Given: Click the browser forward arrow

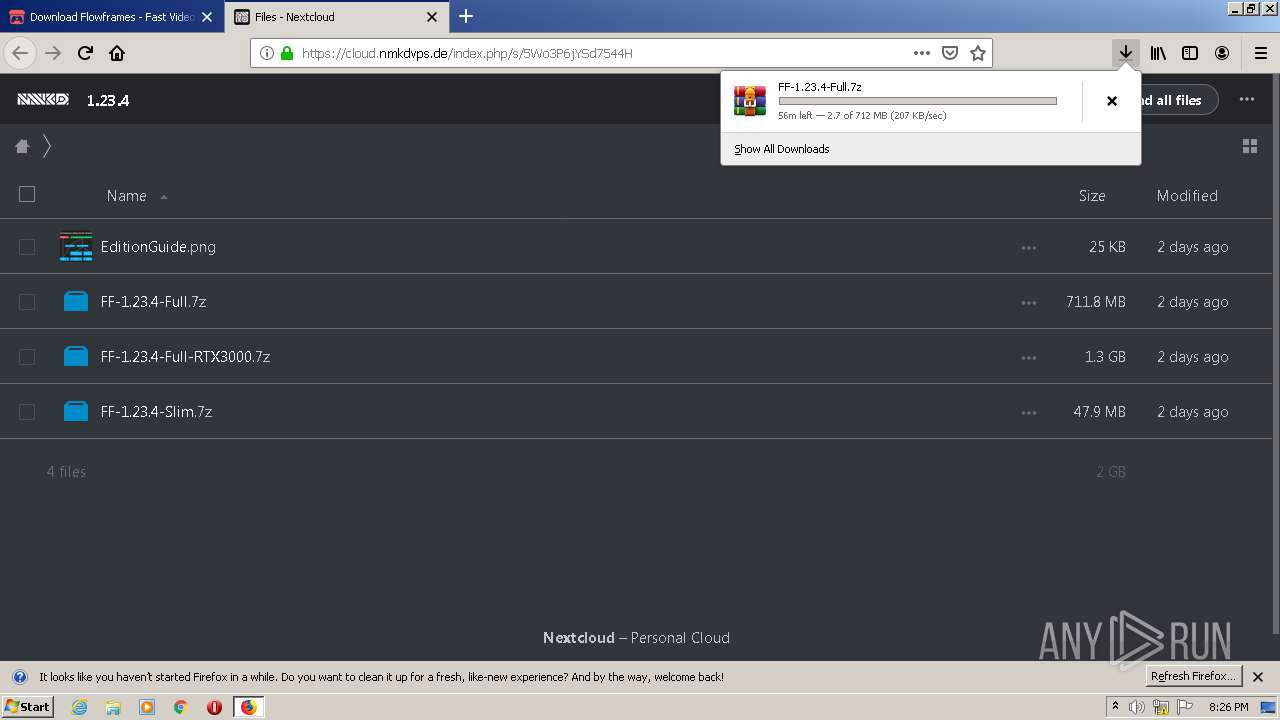Looking at the screenshot, I should (53, 53).
